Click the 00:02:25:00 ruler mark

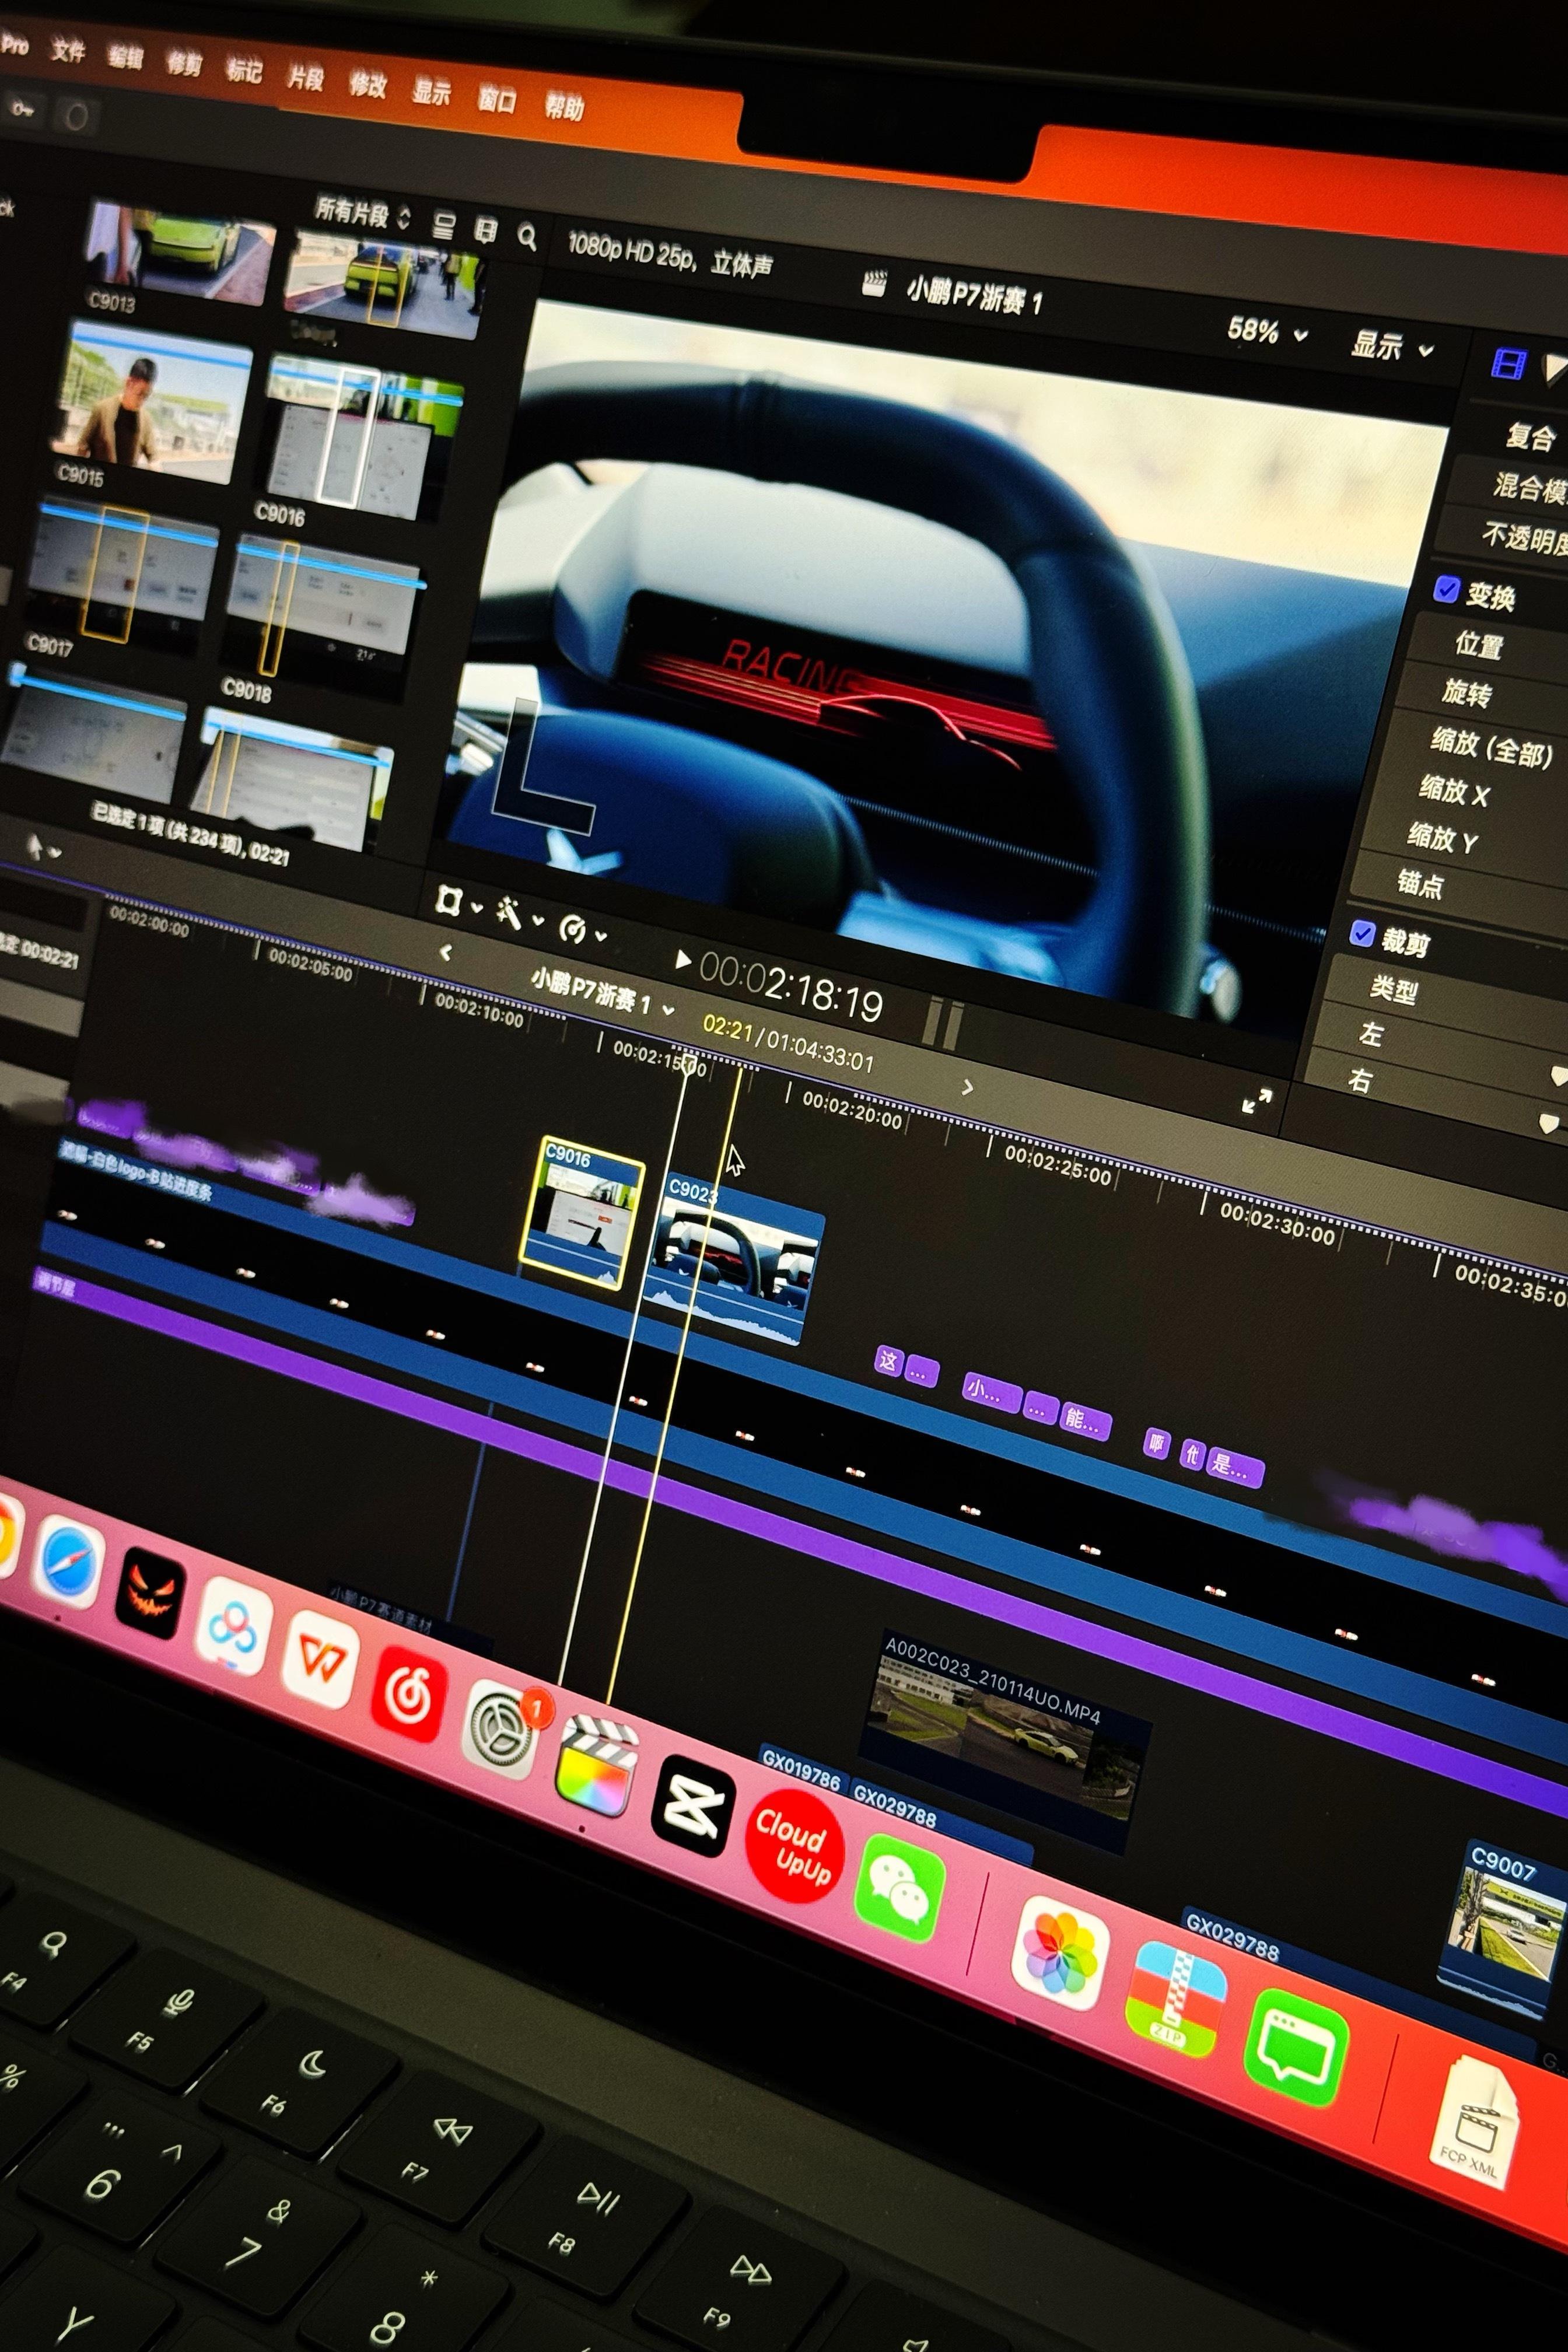coord(1057,1166)
